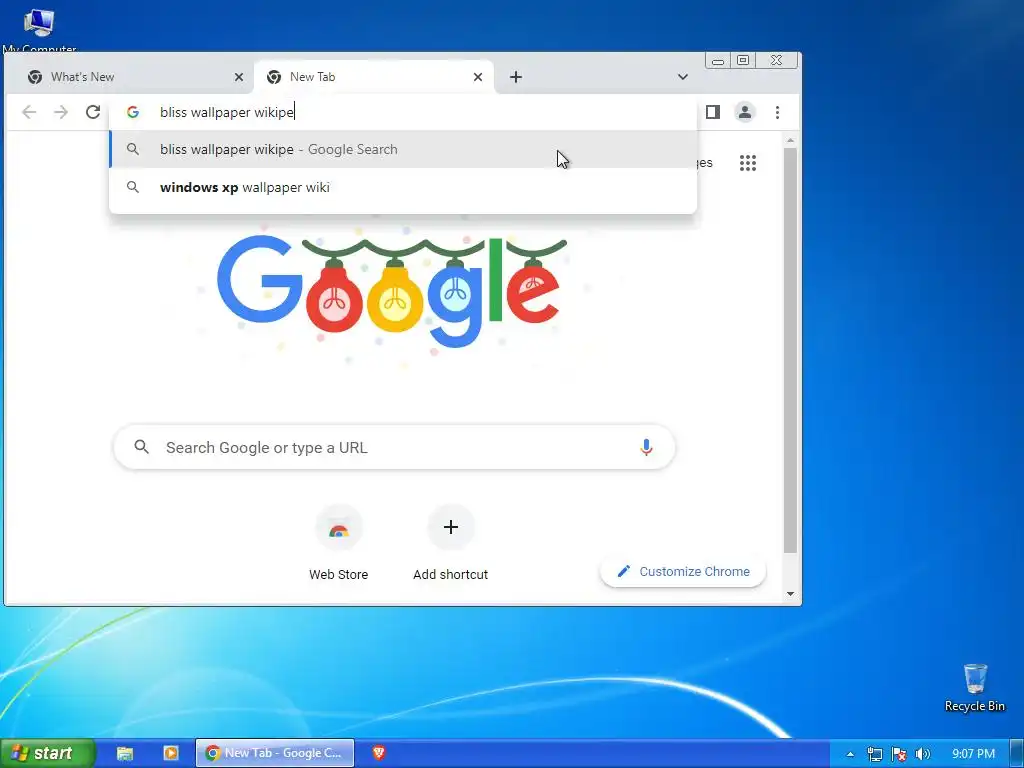Open the file explorer taskbar icon

click(x=125, y=753)
